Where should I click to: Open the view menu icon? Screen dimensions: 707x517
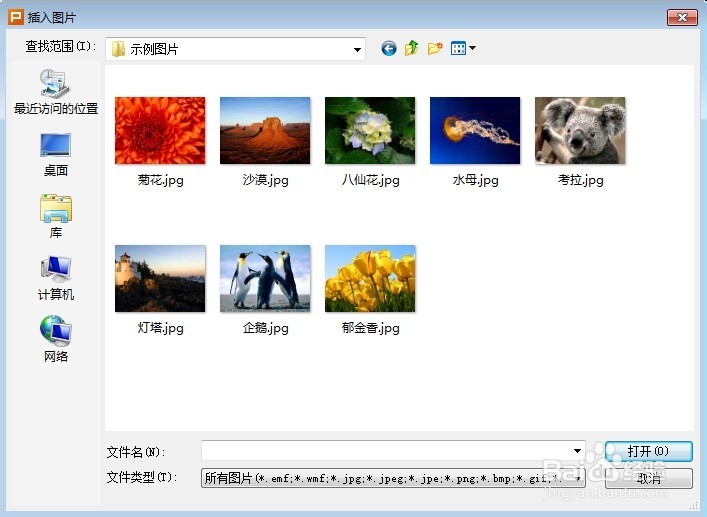click(x=458, y=48)
